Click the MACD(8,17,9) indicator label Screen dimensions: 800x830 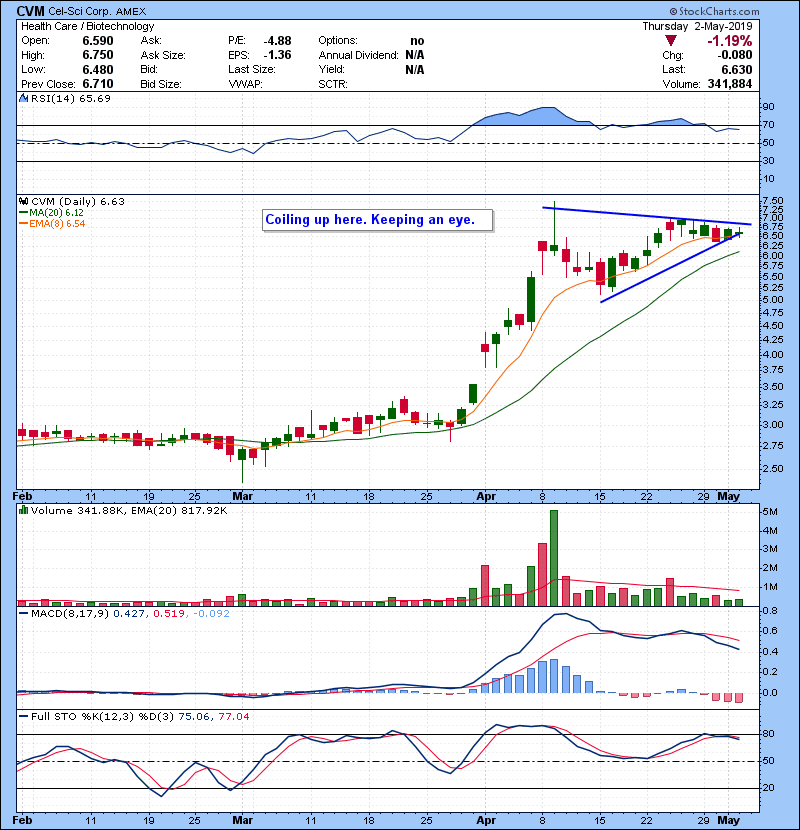click(x=69, y=614)
